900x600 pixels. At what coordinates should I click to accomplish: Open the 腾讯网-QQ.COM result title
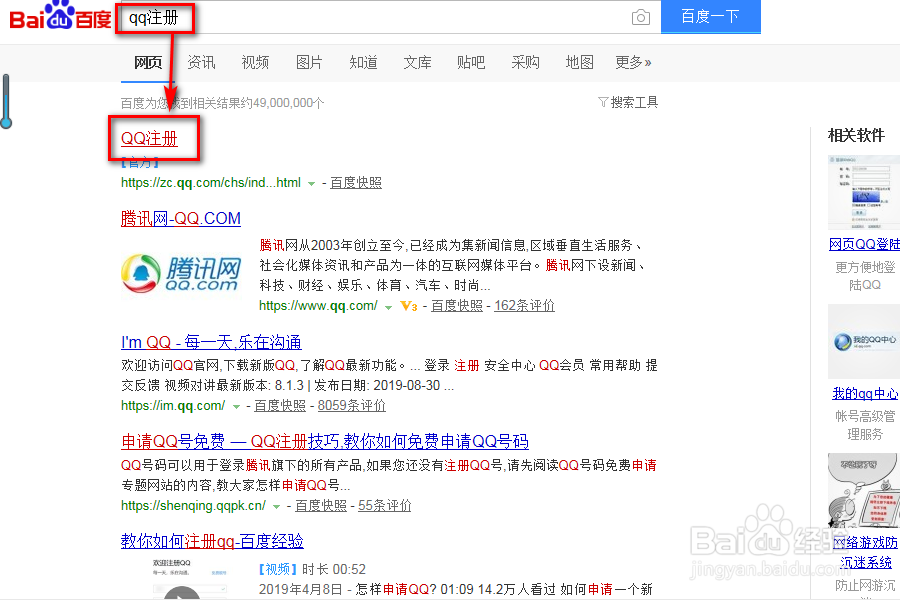tap(181, 219)
